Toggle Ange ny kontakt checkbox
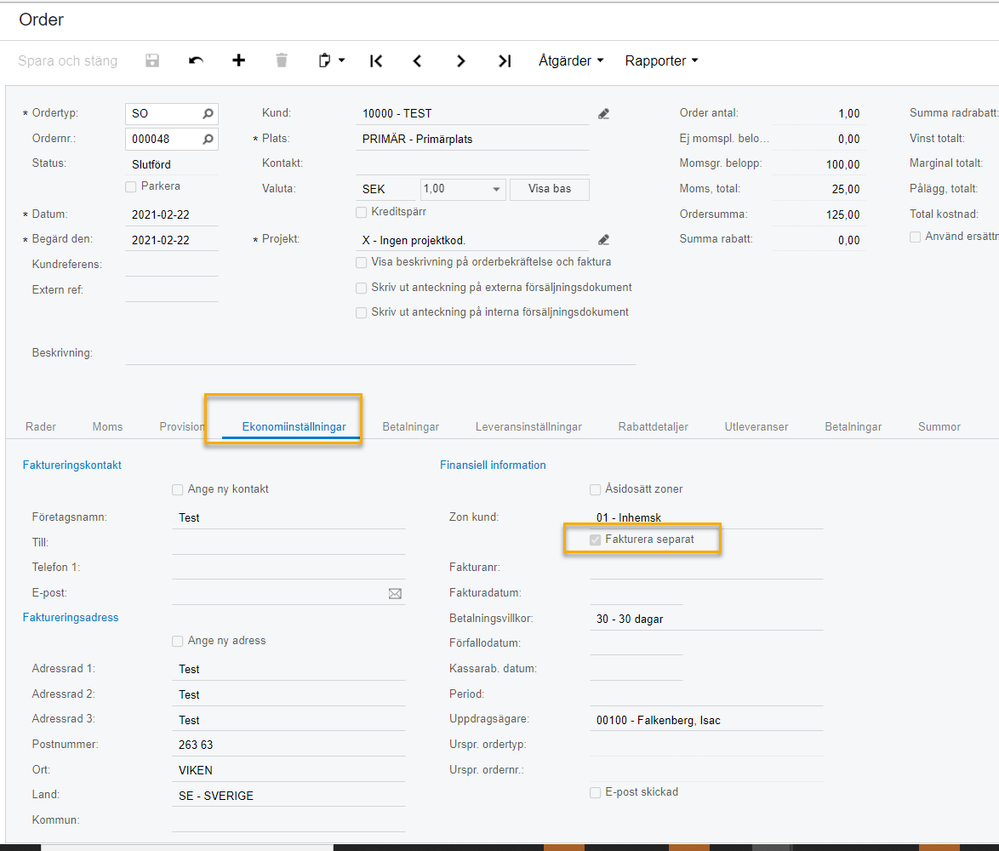 pos(177,490)
